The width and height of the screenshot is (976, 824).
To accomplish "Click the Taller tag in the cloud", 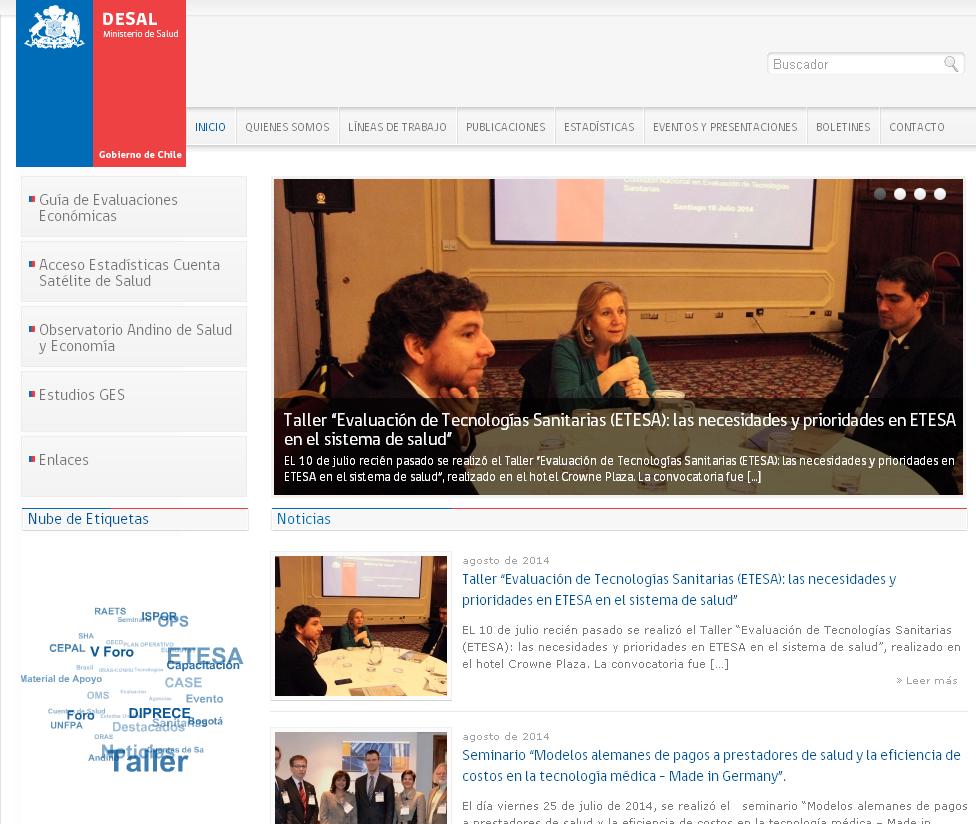I will pos(149,761).
